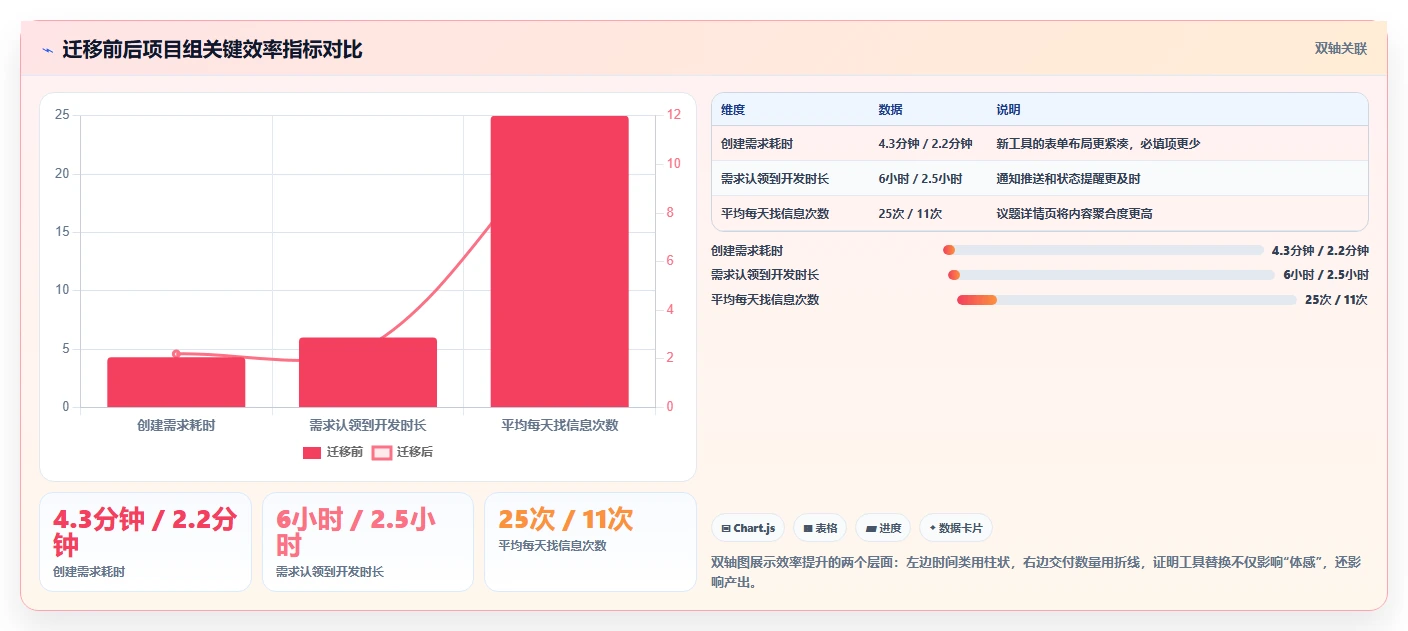The image size is (1408, 631).
Task: Click table cell 4.3分钟 / 2.2分钟
Action: 925,144
